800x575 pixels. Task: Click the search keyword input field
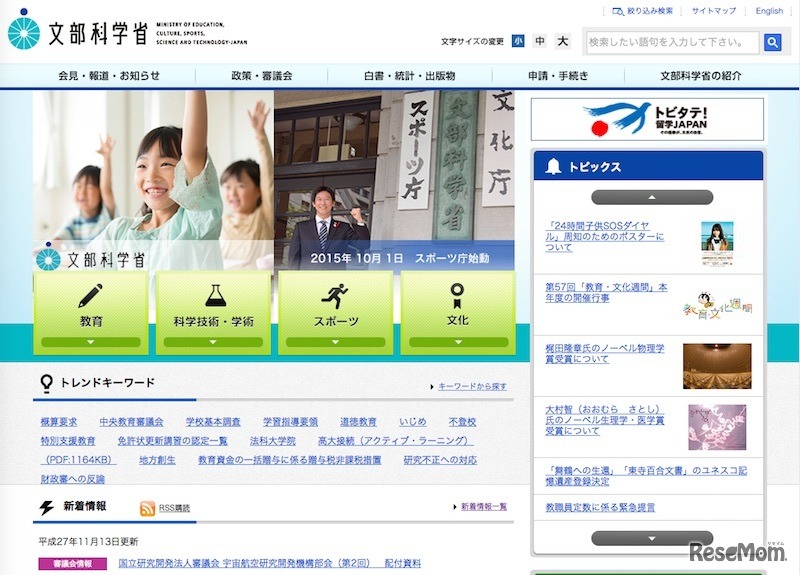tap(672, 42)
